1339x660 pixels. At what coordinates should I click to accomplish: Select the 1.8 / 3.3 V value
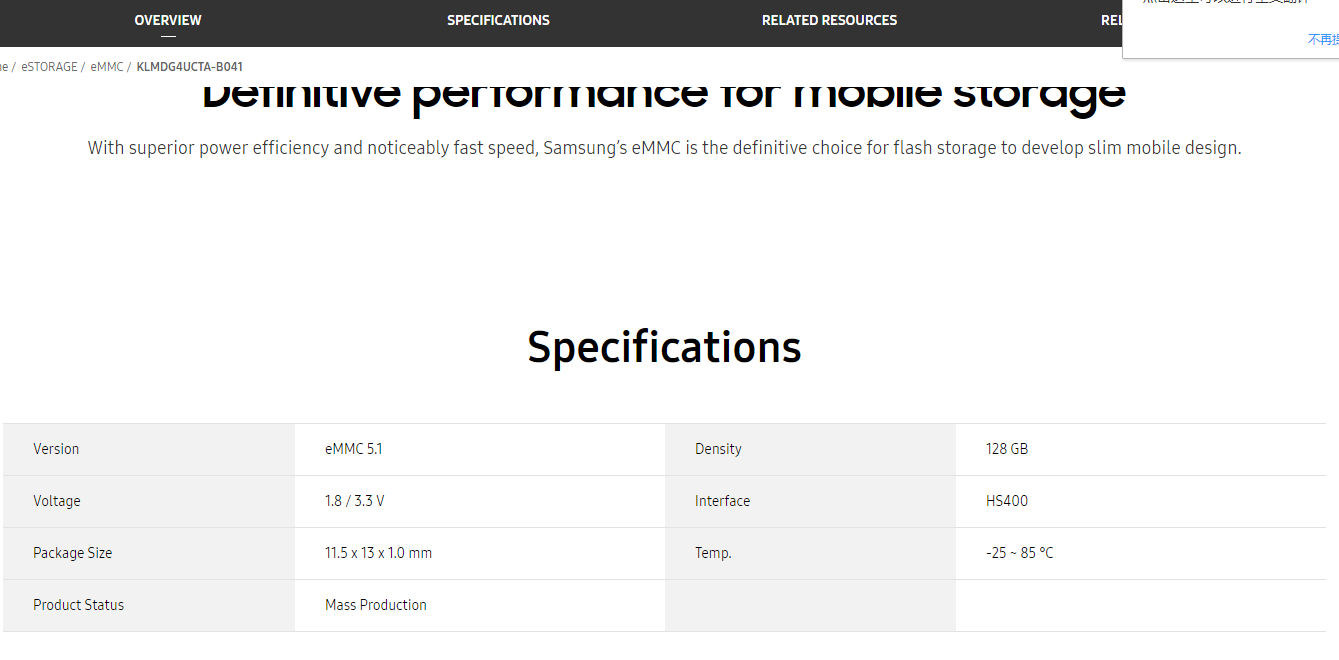pyautogui.click(x=354, y=501)
